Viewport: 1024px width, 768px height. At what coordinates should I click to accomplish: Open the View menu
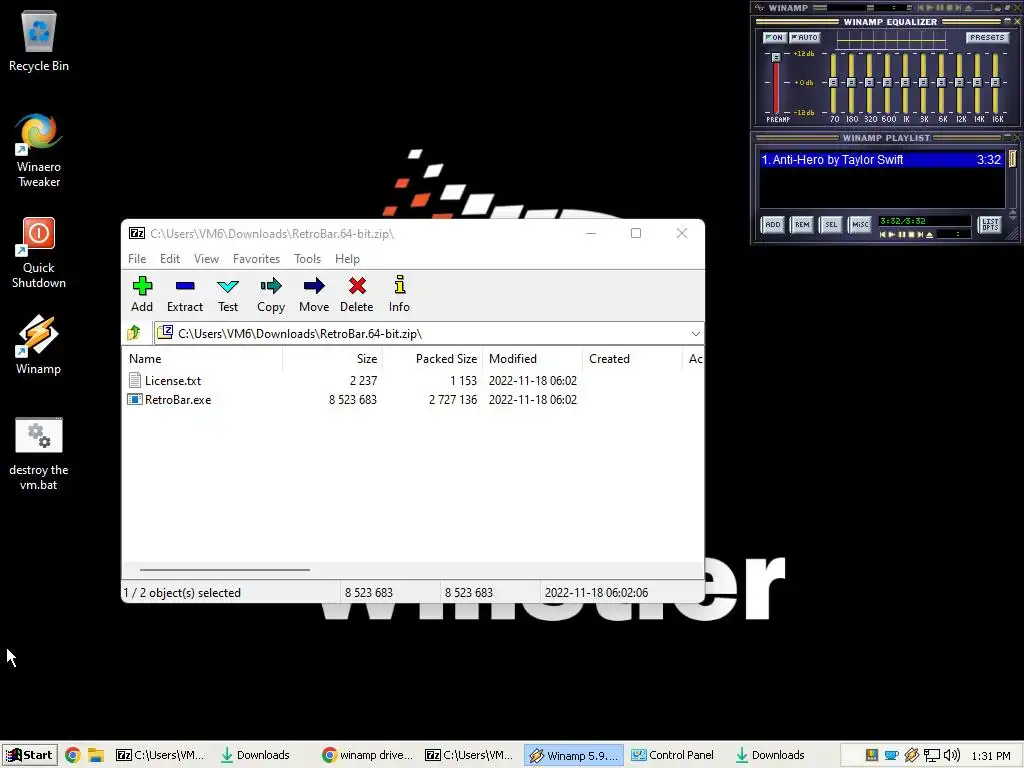pyautogui.click(x=206, y=259)
